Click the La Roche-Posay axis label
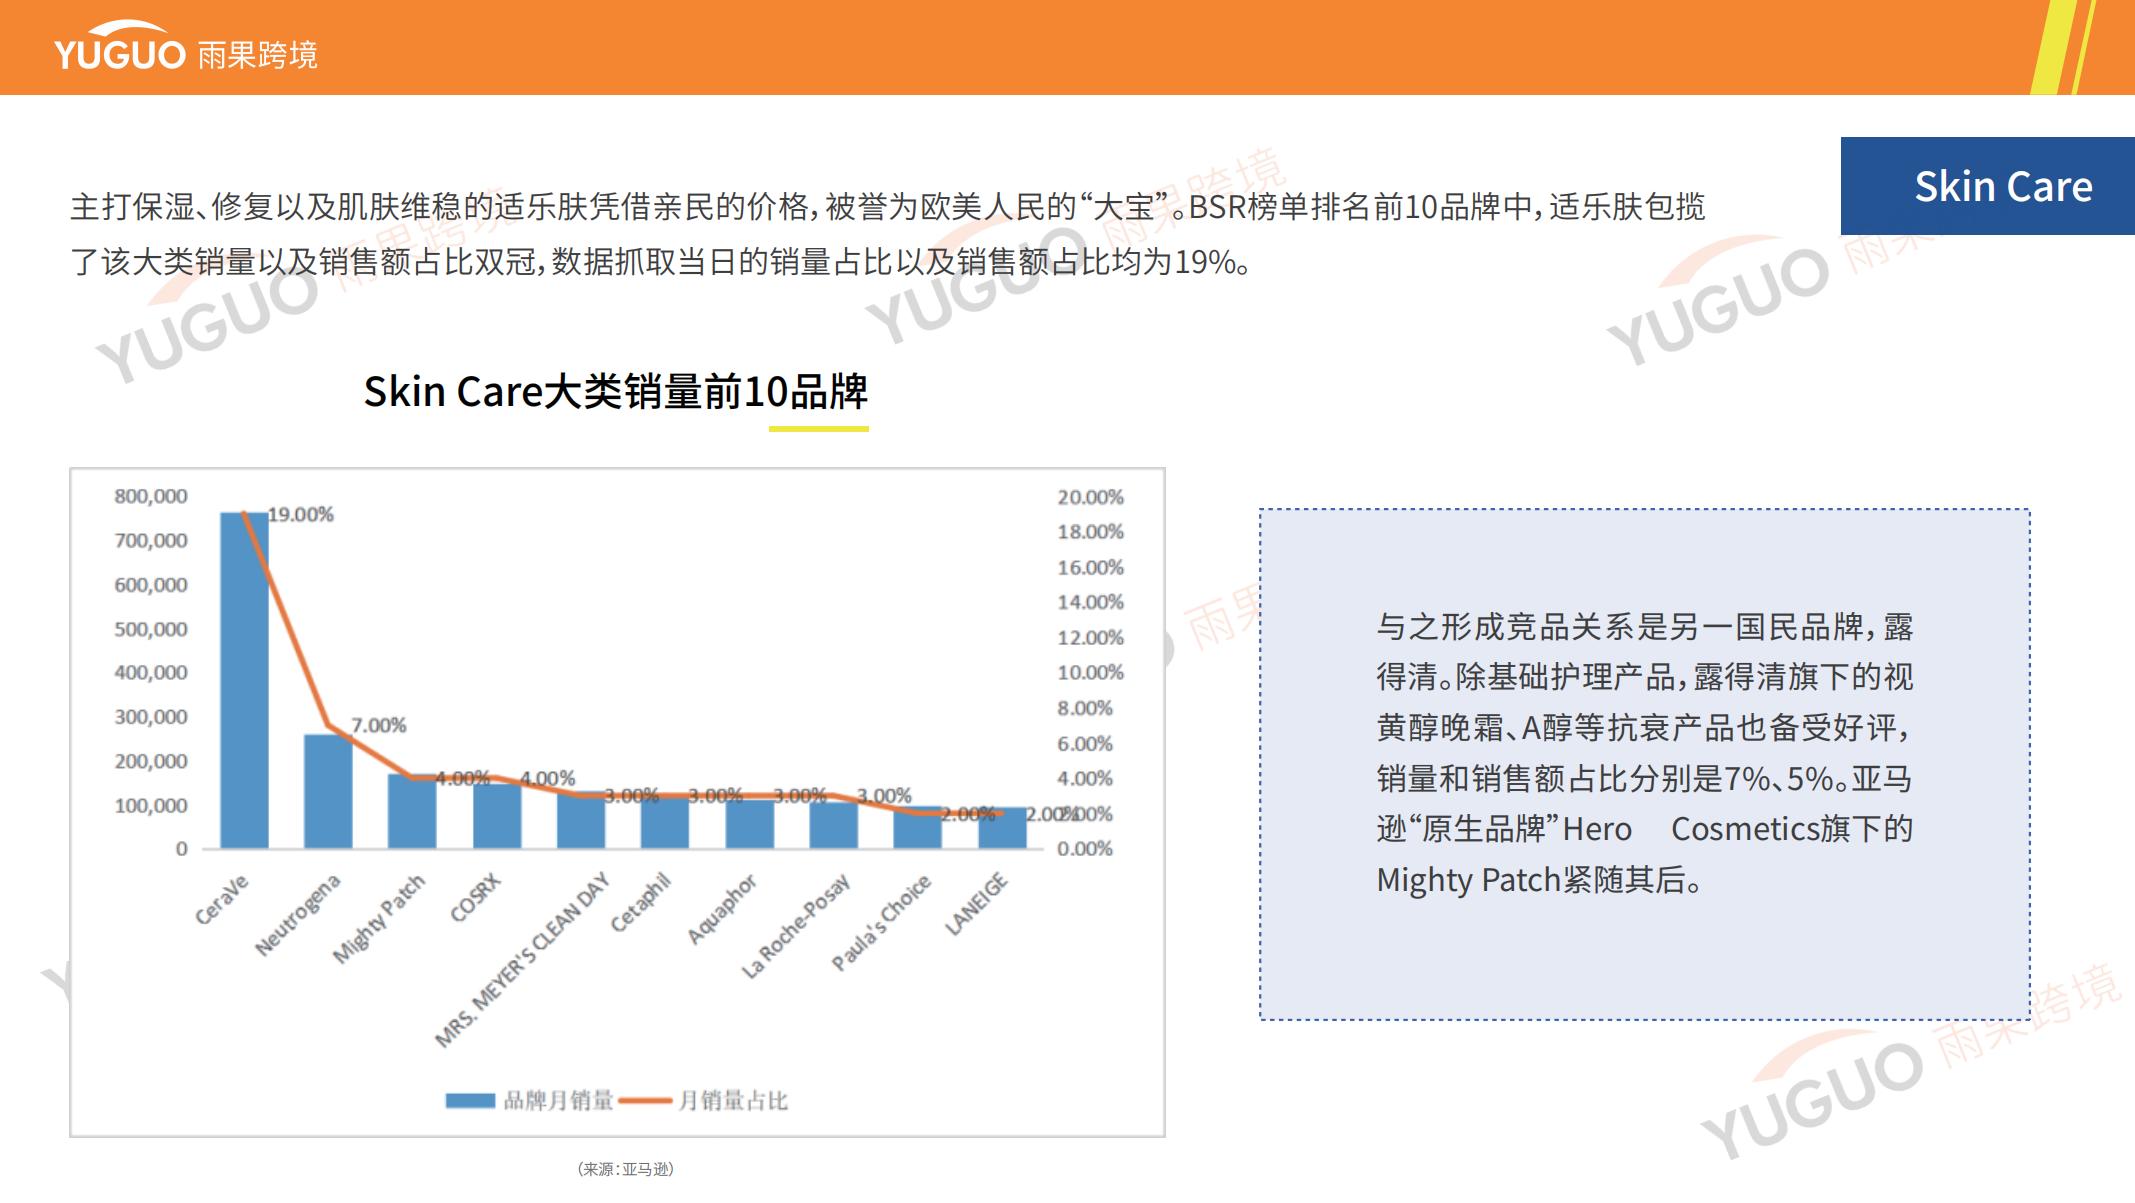 point(795,926)
